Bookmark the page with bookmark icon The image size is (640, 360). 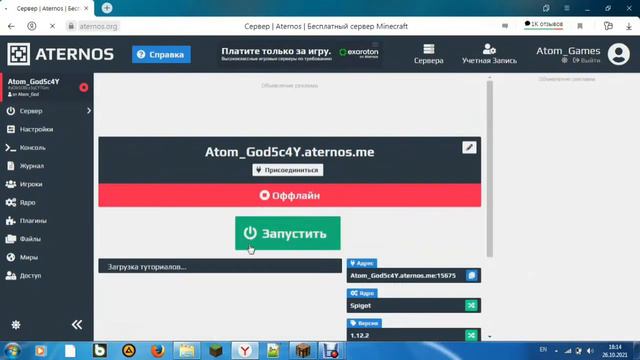(580, 26)
